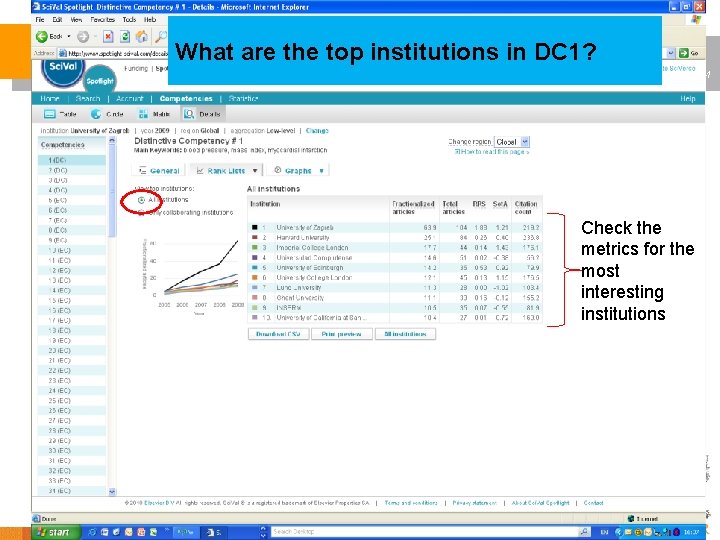Screen dimensions: 720x540
Task: Click University of Edinburgh in the table
Action: (x=309, y=267)
